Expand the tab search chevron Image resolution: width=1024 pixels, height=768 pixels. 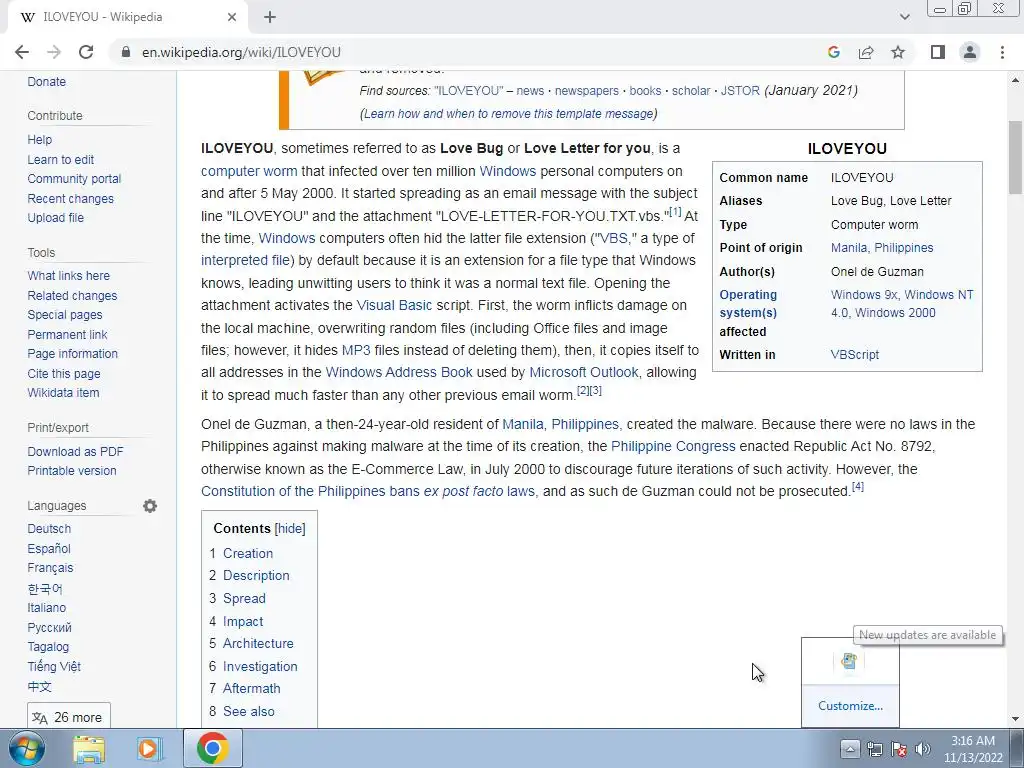pyautogui.click(x=904, y=17)
